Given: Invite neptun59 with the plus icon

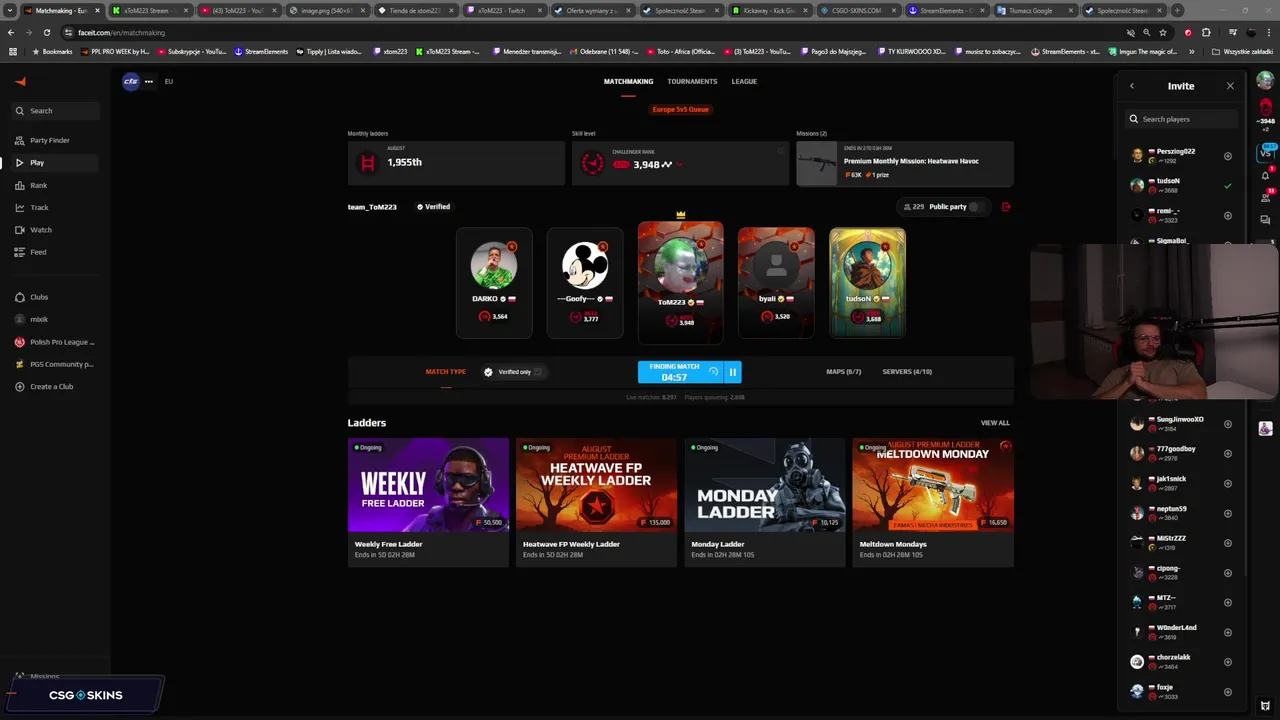Looking at the screenshot, I should click(1228, 513).
